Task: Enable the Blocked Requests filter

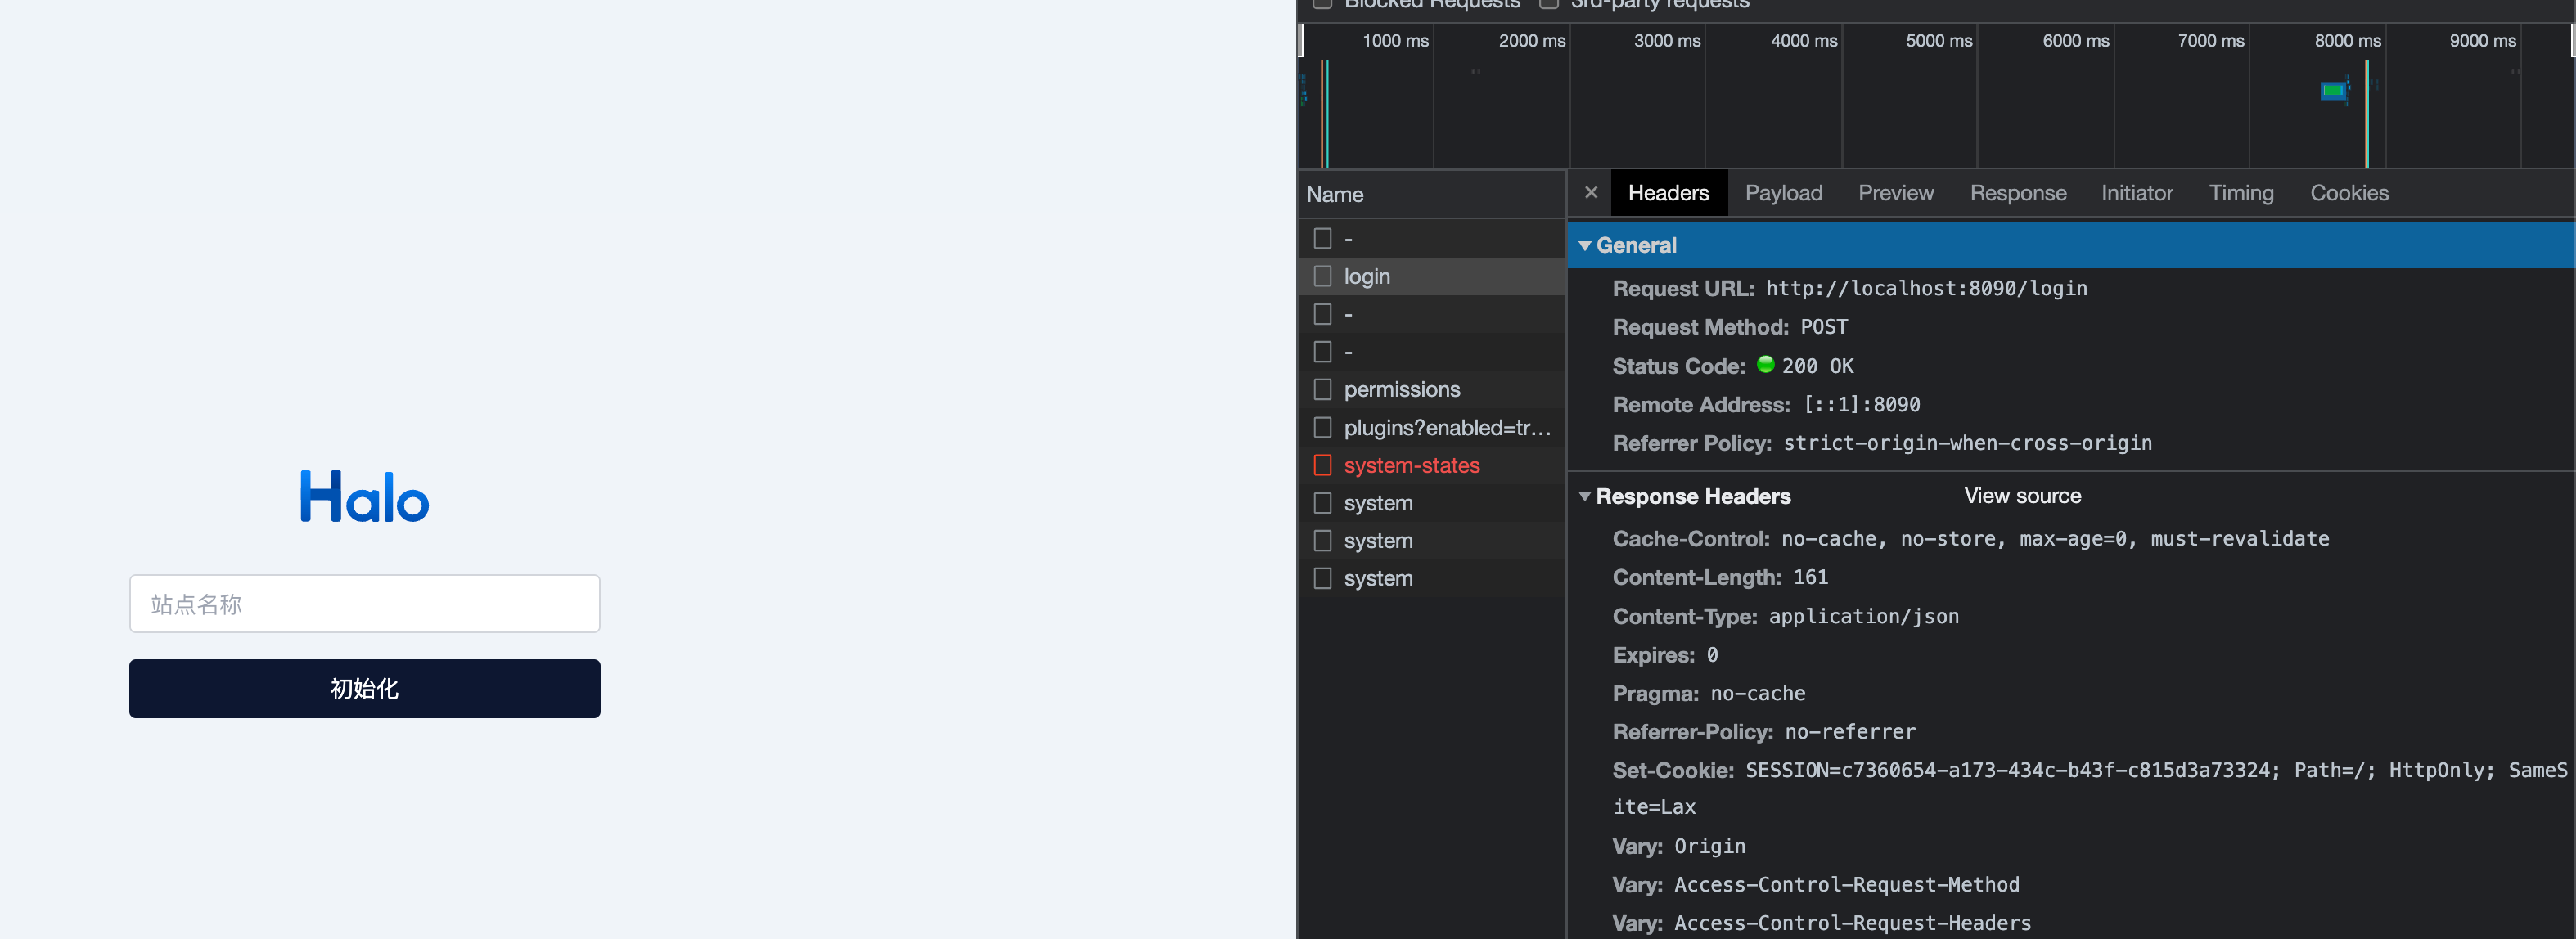Action: 1322,3
